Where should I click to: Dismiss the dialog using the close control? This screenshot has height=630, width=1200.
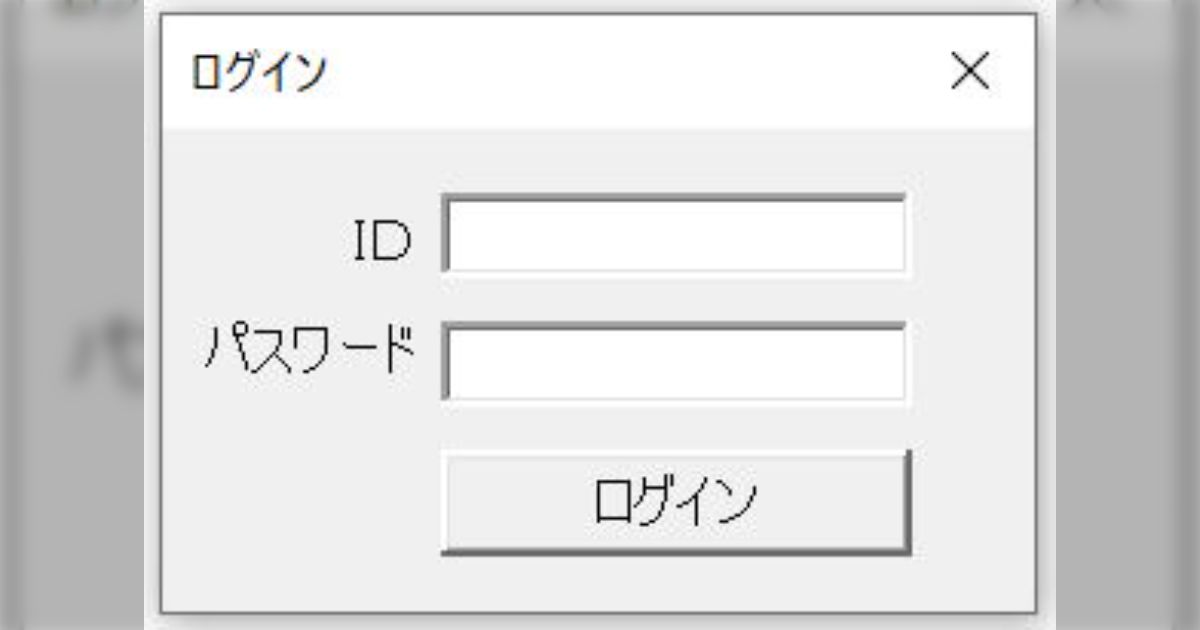[x=970, y=70]
